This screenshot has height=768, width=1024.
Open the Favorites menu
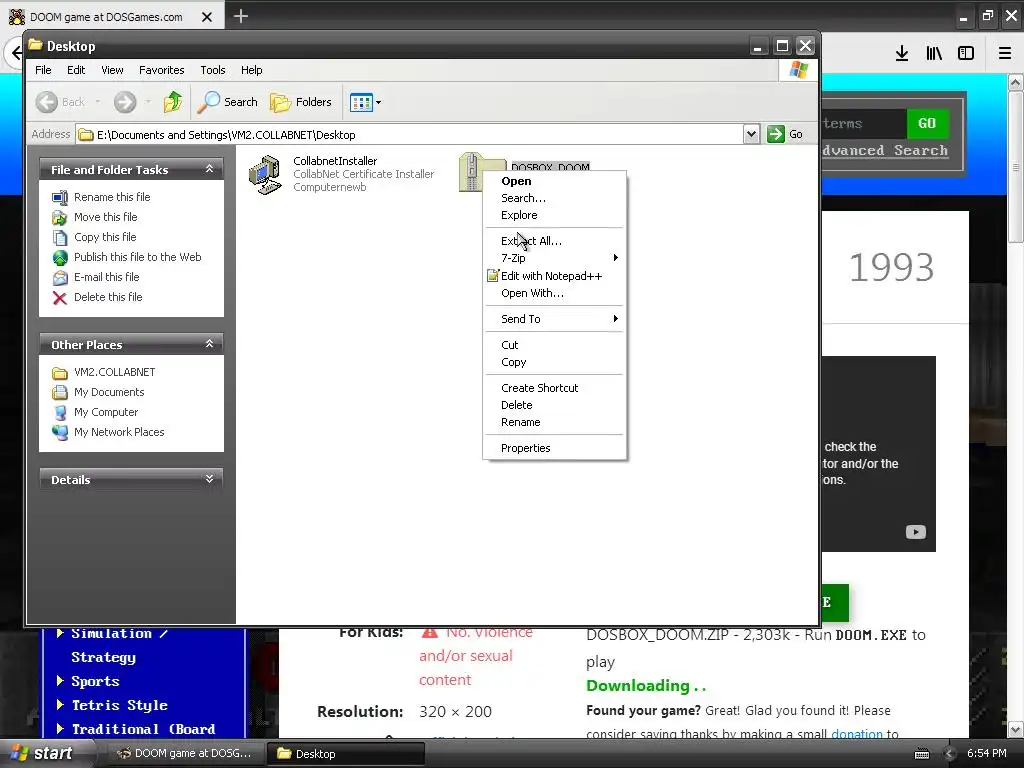[161, 70]
